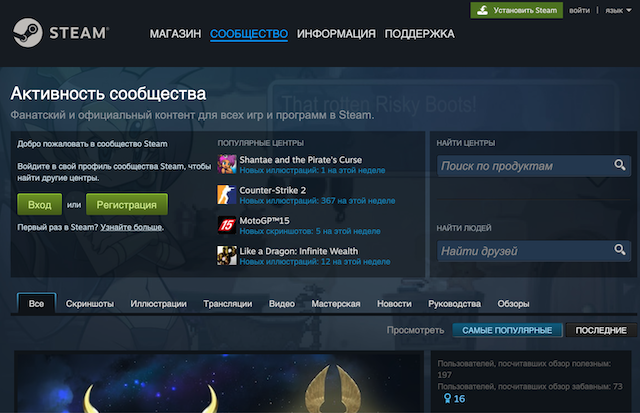Open the MotoGP 15 game icon
The height and width of the screenshot is (413, 640).
[227, 225]
